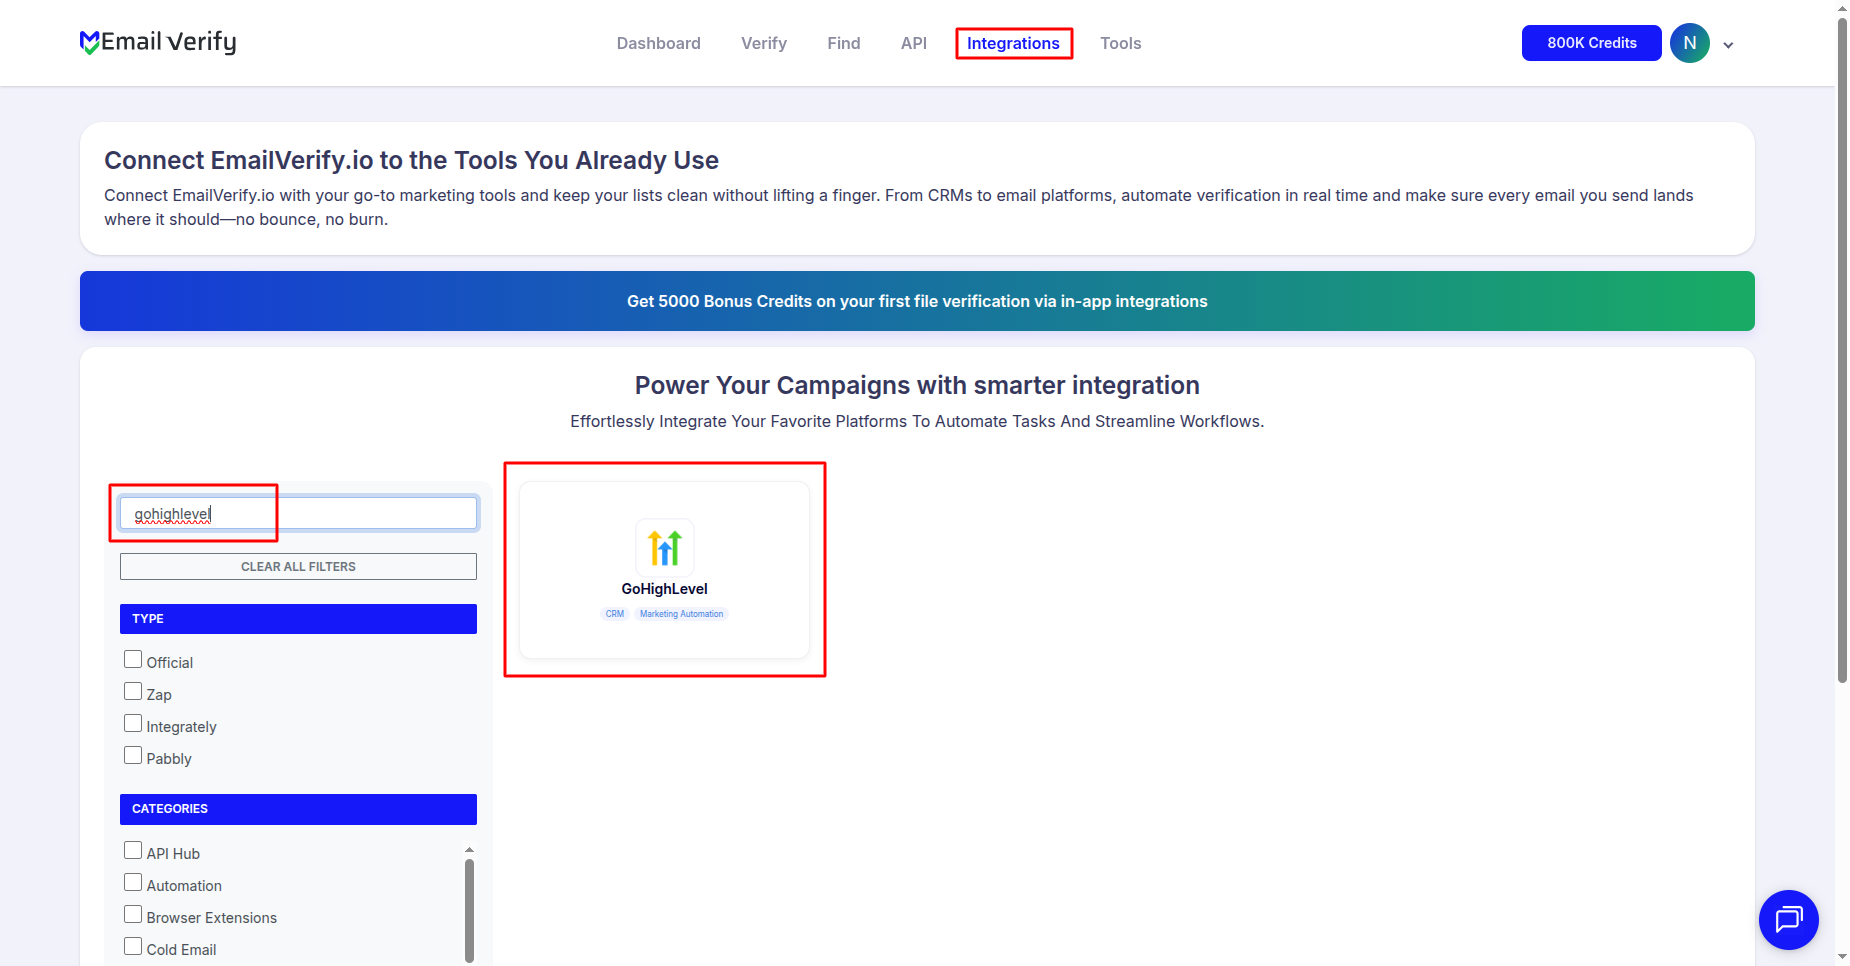Expand the account dropdown chevron

[x=1728, y=45]
